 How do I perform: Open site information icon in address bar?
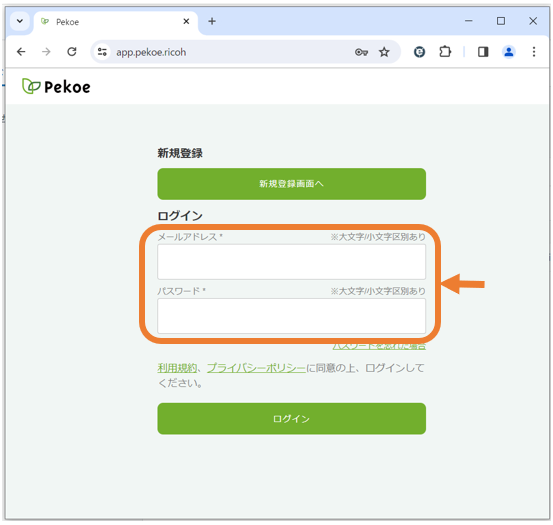[x=102, y=52]
